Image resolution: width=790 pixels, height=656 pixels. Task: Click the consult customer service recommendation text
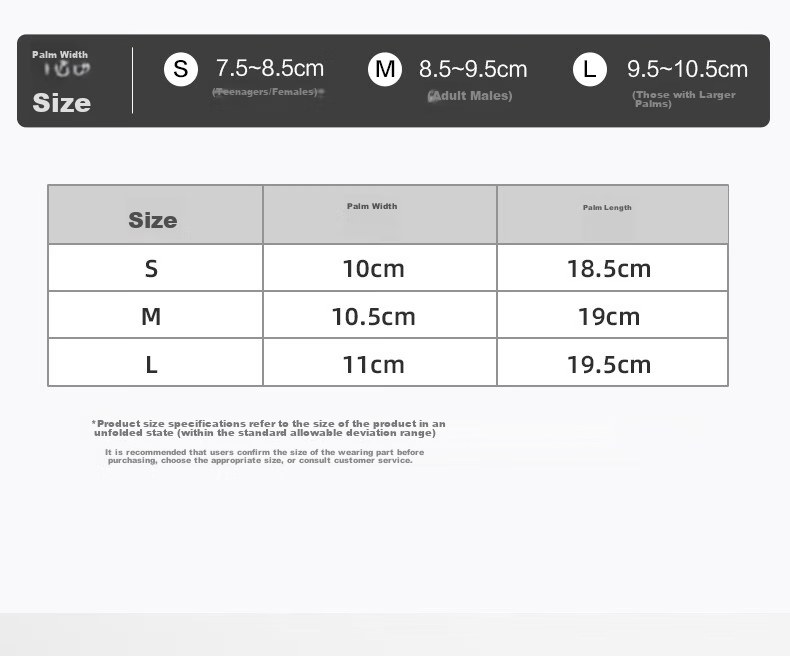click(264, 456)
